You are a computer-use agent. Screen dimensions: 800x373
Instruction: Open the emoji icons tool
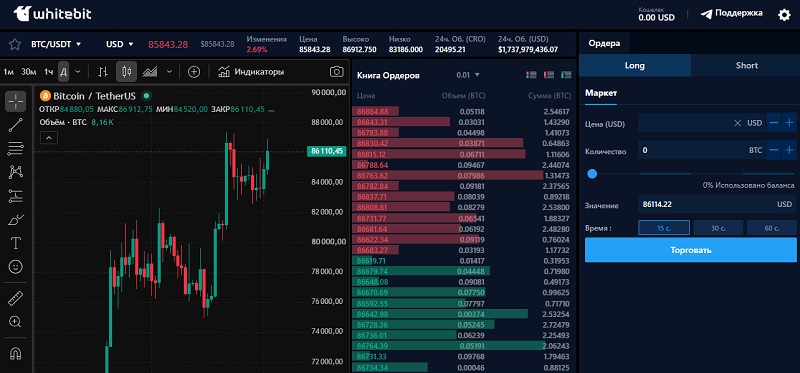point(16,267)
